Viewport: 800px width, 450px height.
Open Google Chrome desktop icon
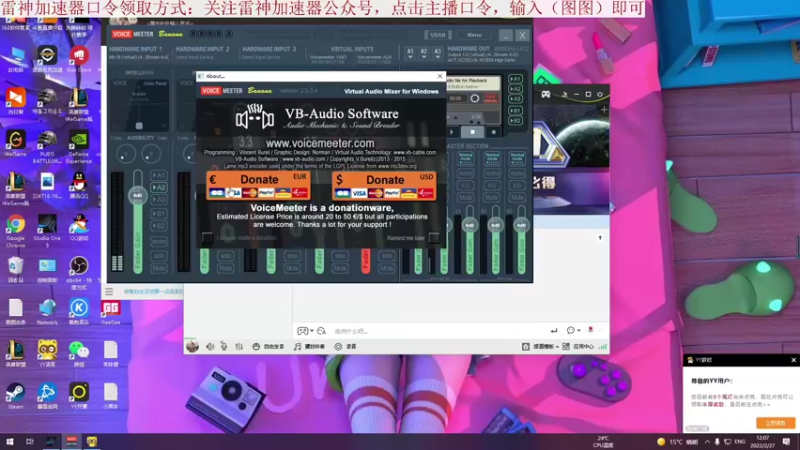[15, 231]
